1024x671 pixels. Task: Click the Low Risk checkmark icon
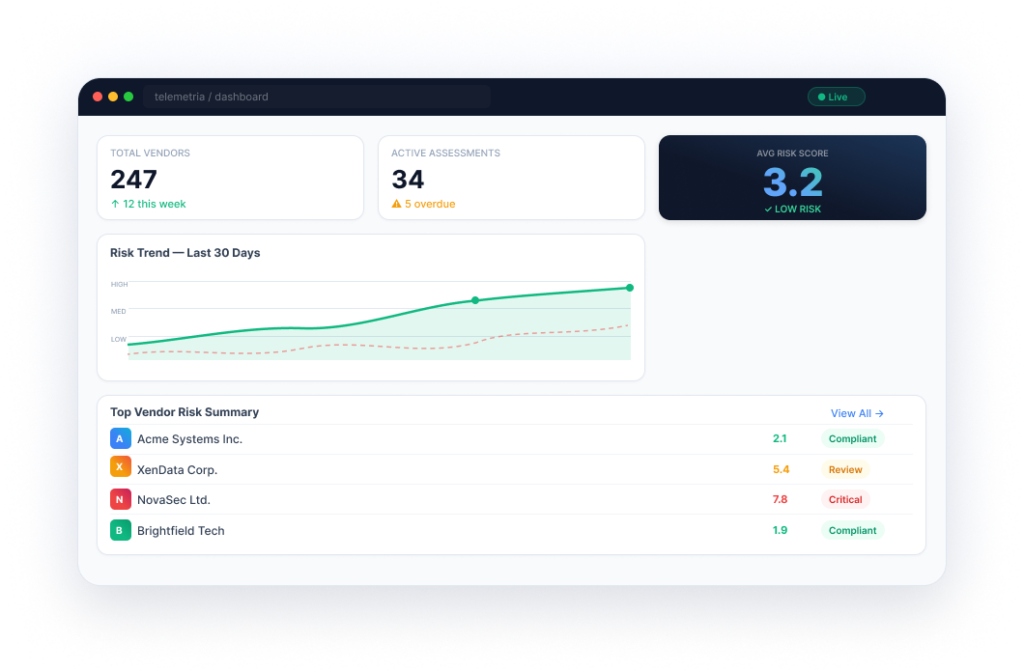[x=767, y=209]
